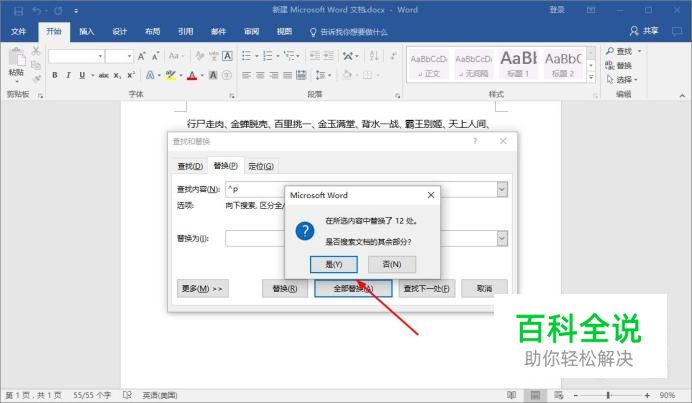Image resolution: width=692 pixels, height=403 pixels.
Task: Click zoom in plus button
Action: tap(647, 395)
